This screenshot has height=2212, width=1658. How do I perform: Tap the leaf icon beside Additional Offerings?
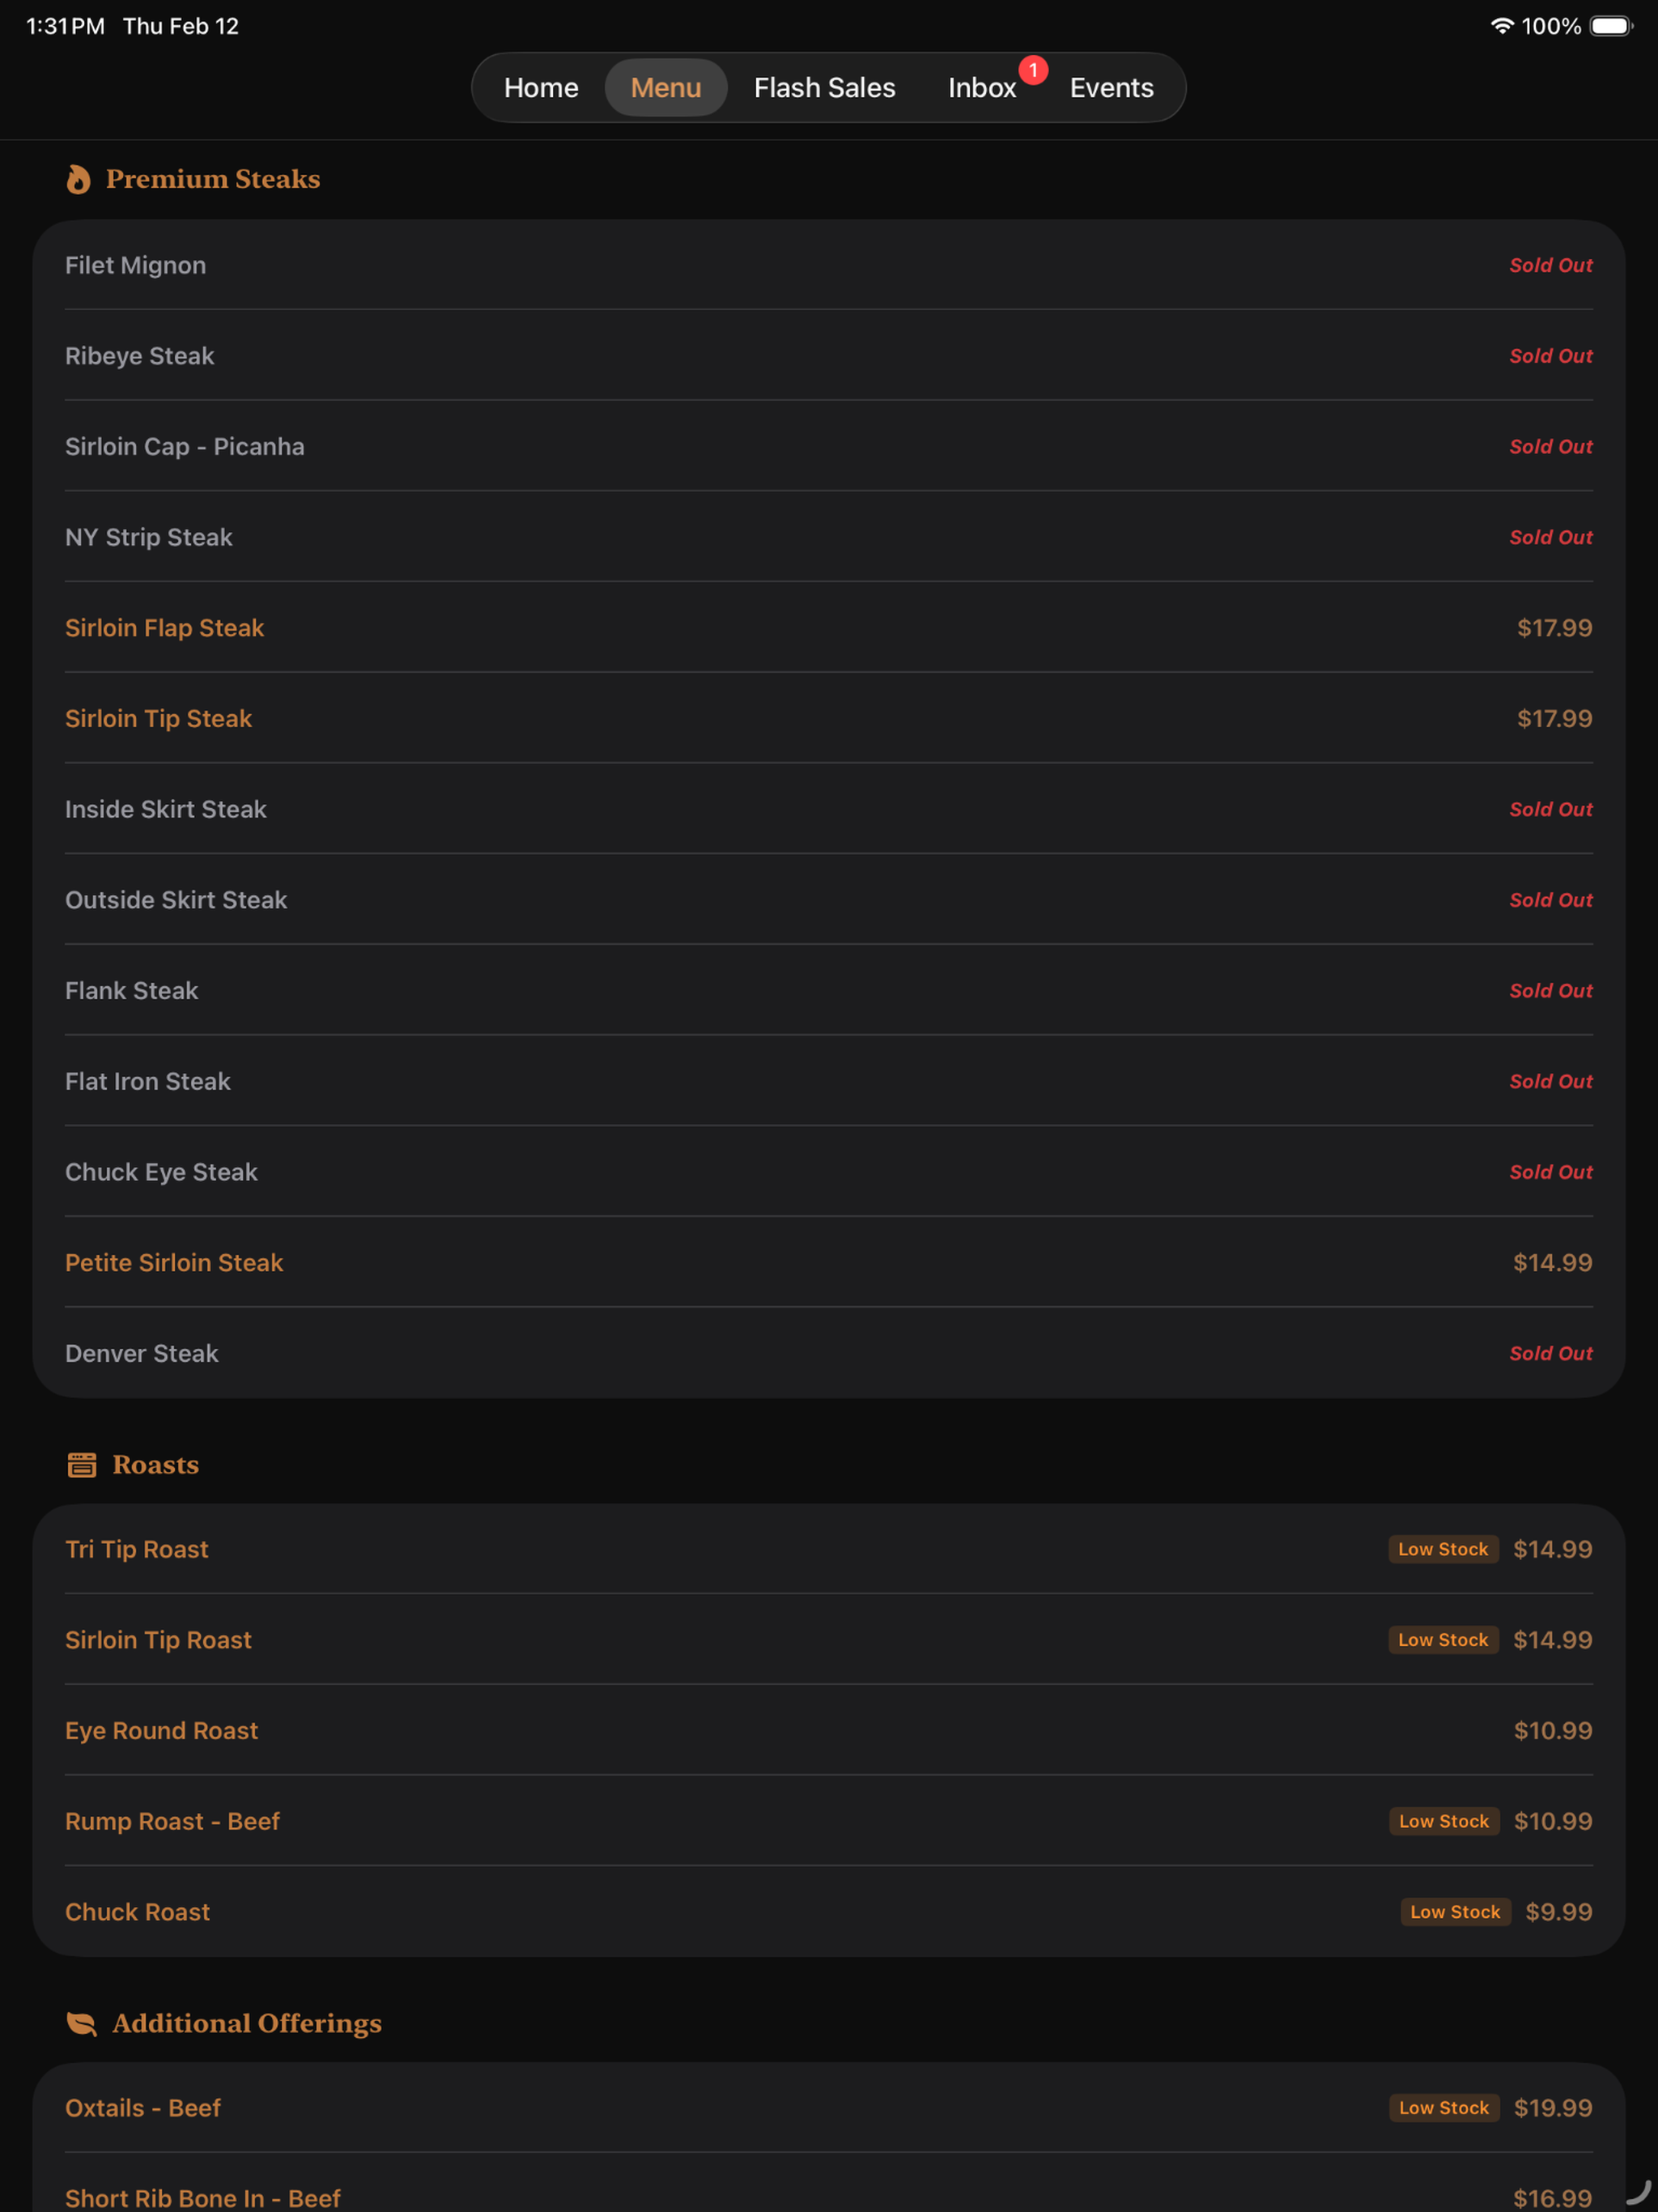81,2023
